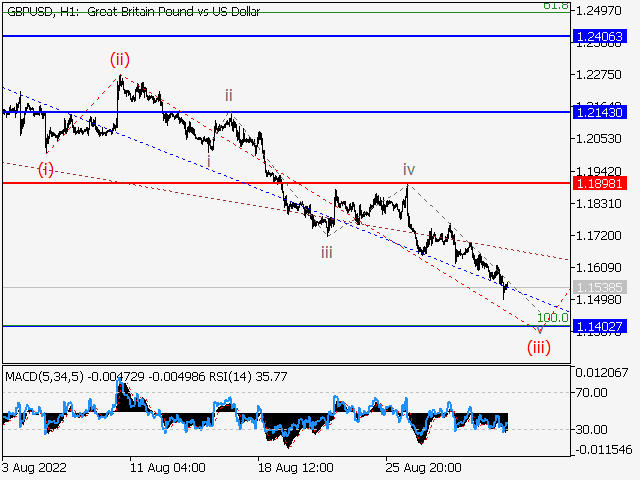The height and width of the screenshot is (480, 640).
Task: Click the red 1.18981 price level label
Action: pyautogui.click(x=600, y=183)
